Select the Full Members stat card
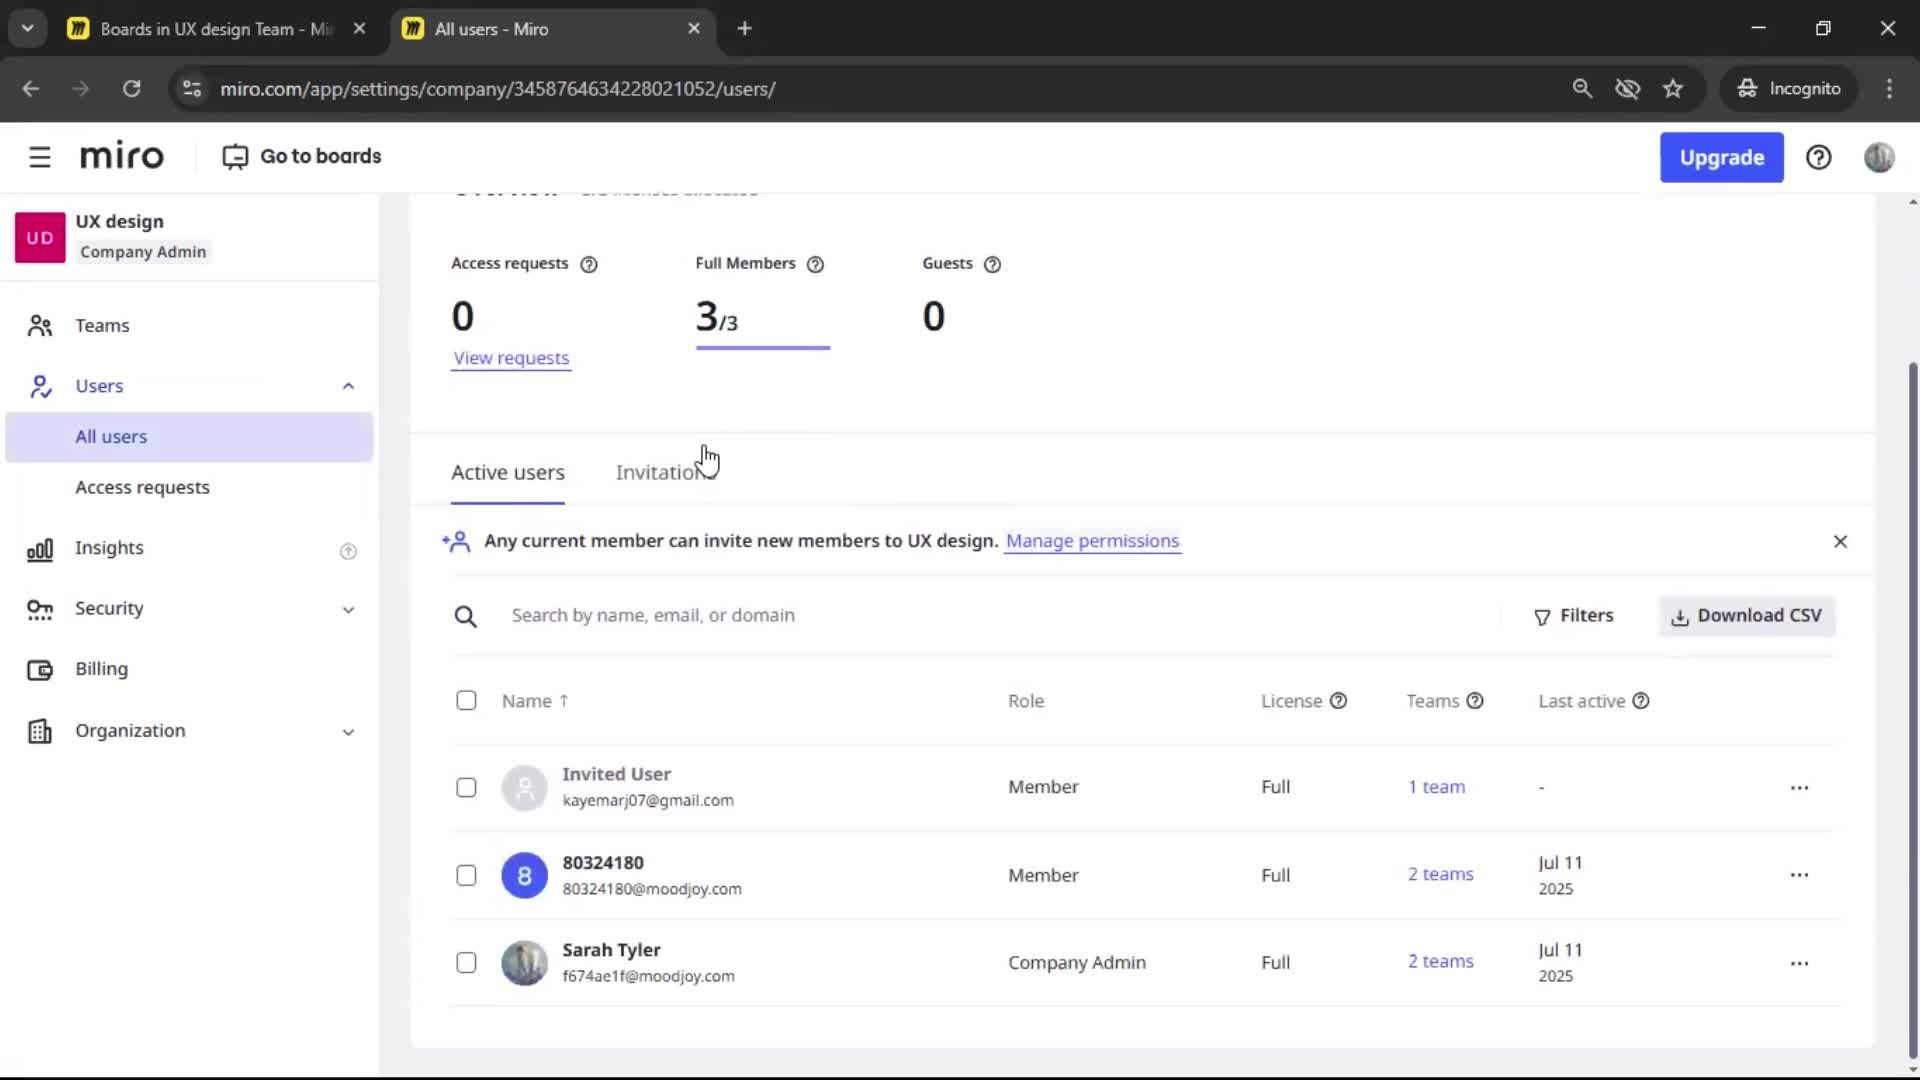Screen dimensions: 1920x1080 point(762,302)
